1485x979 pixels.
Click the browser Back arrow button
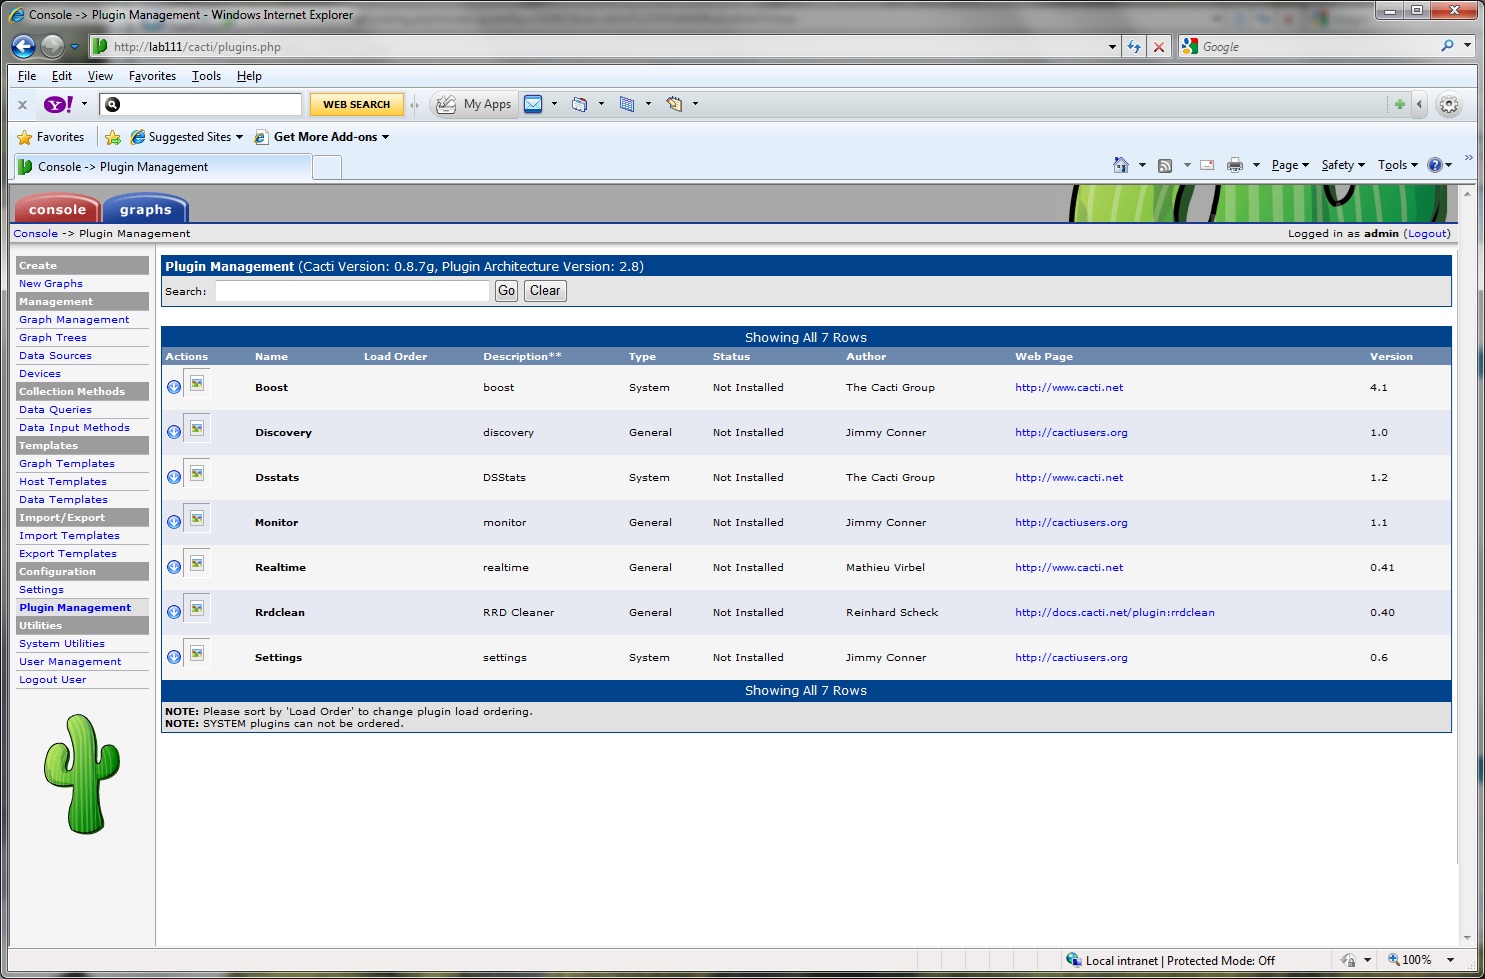pos(24,46)
